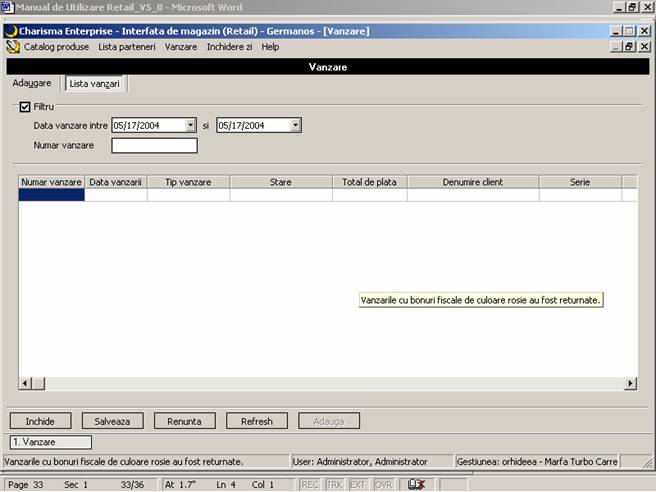Switch to the Lista vanzari tab

(95, 84)
